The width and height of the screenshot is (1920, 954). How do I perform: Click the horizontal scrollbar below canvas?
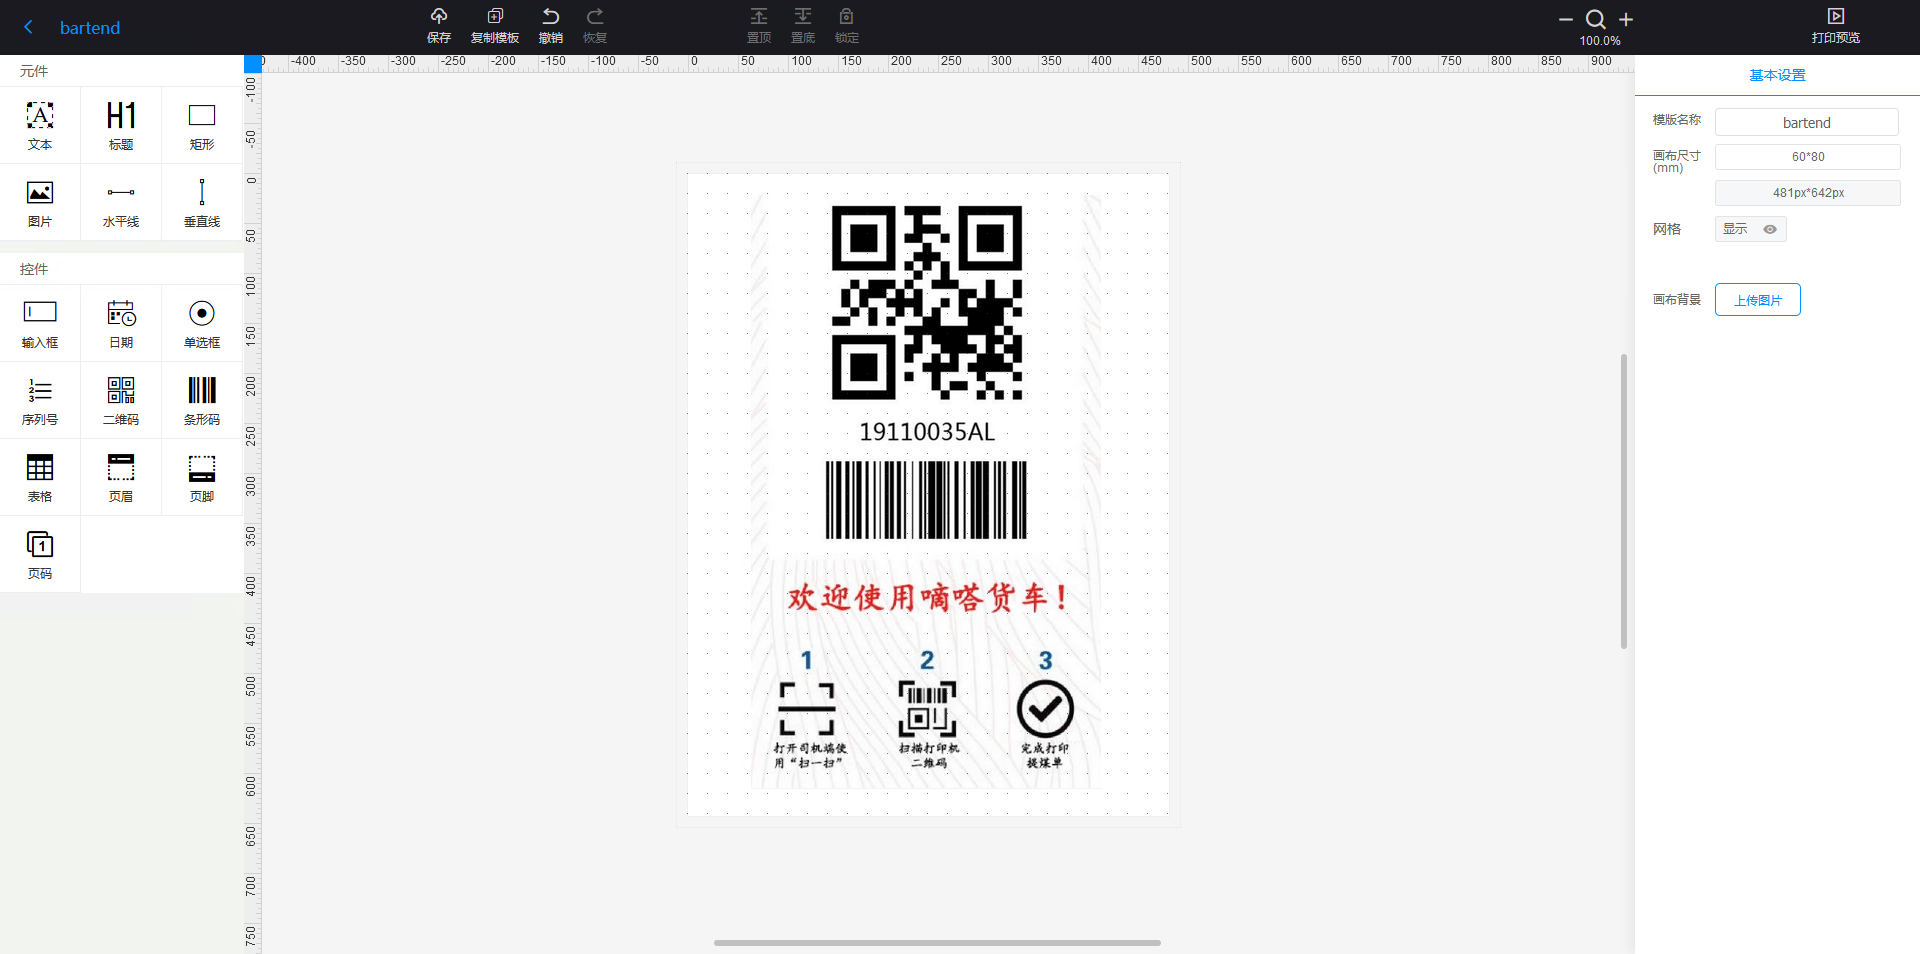pos(937,942)
